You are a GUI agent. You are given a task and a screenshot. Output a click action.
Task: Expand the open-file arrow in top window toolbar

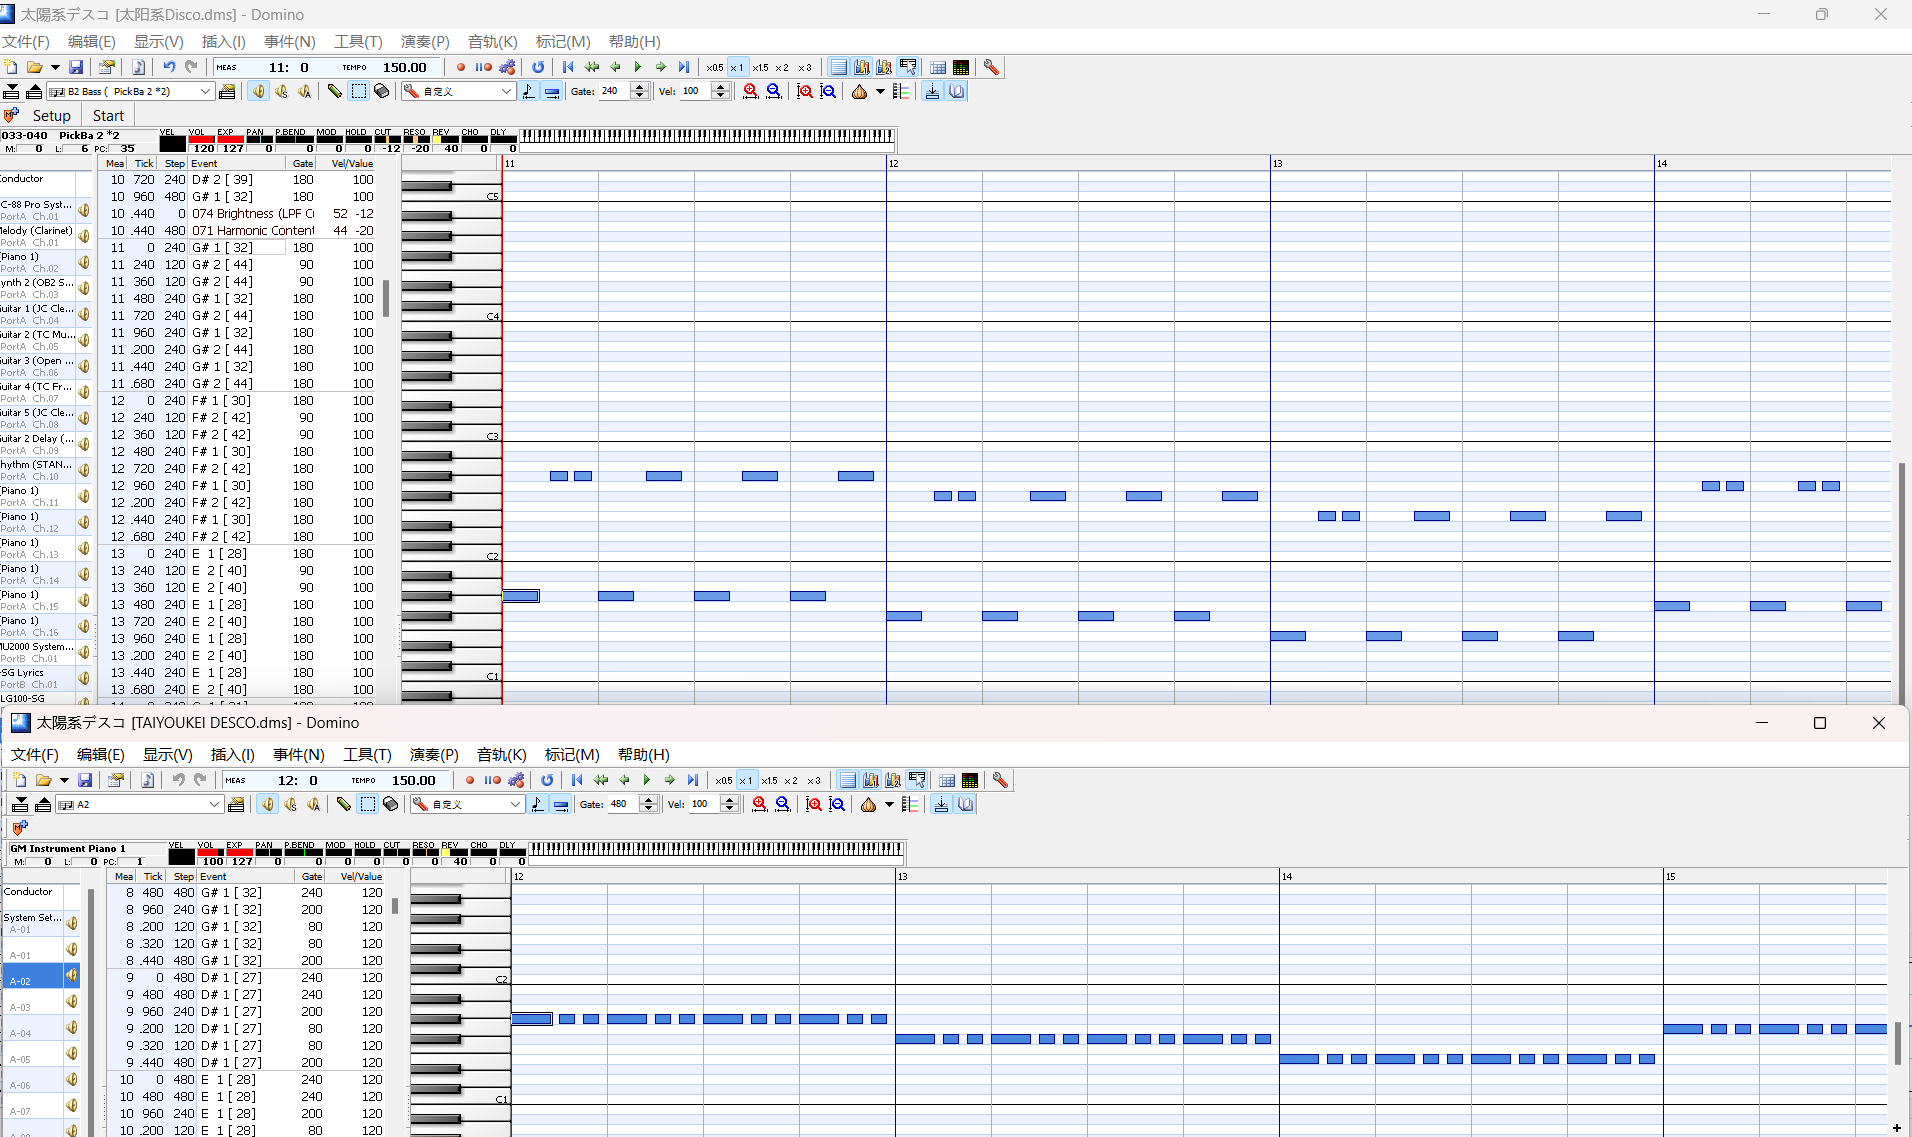55,67
